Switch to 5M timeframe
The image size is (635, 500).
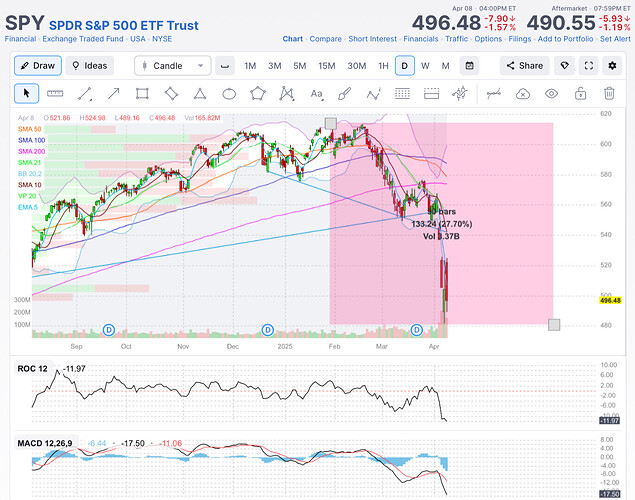[300, 66]
